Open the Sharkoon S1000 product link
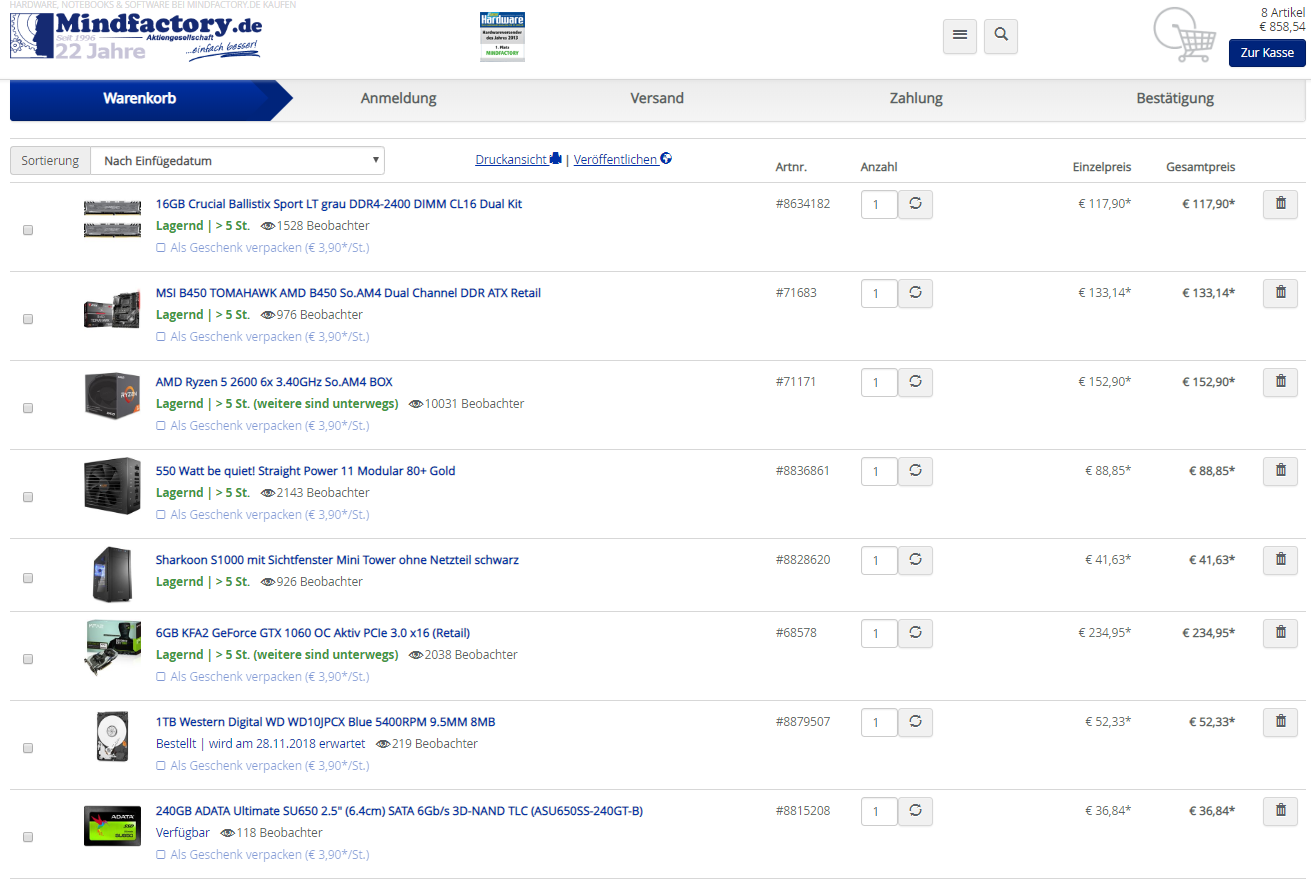1311x888 pixels. [337, 560]
